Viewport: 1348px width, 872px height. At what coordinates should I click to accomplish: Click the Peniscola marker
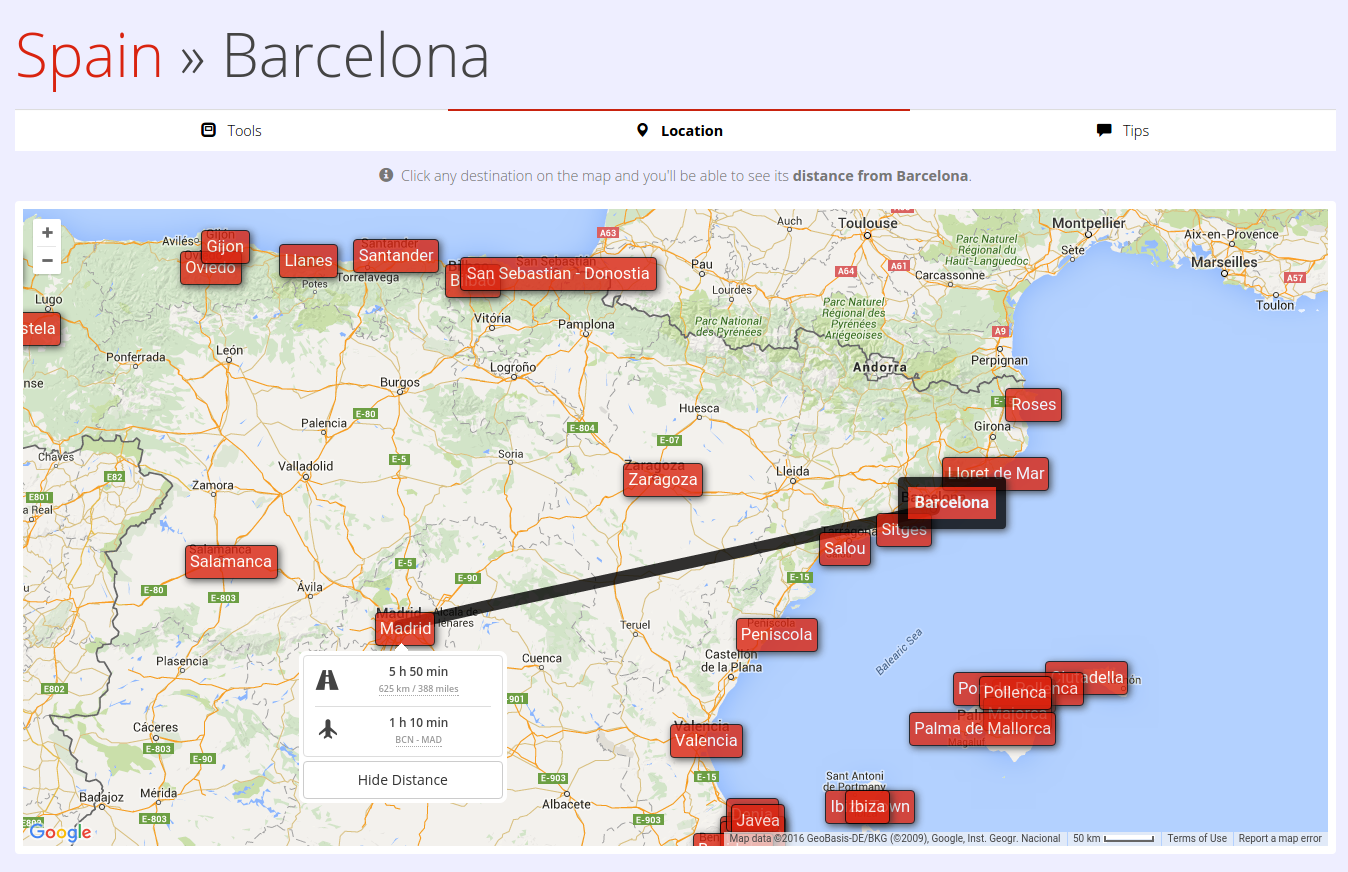pyautogui.click(x=777, y=635)
